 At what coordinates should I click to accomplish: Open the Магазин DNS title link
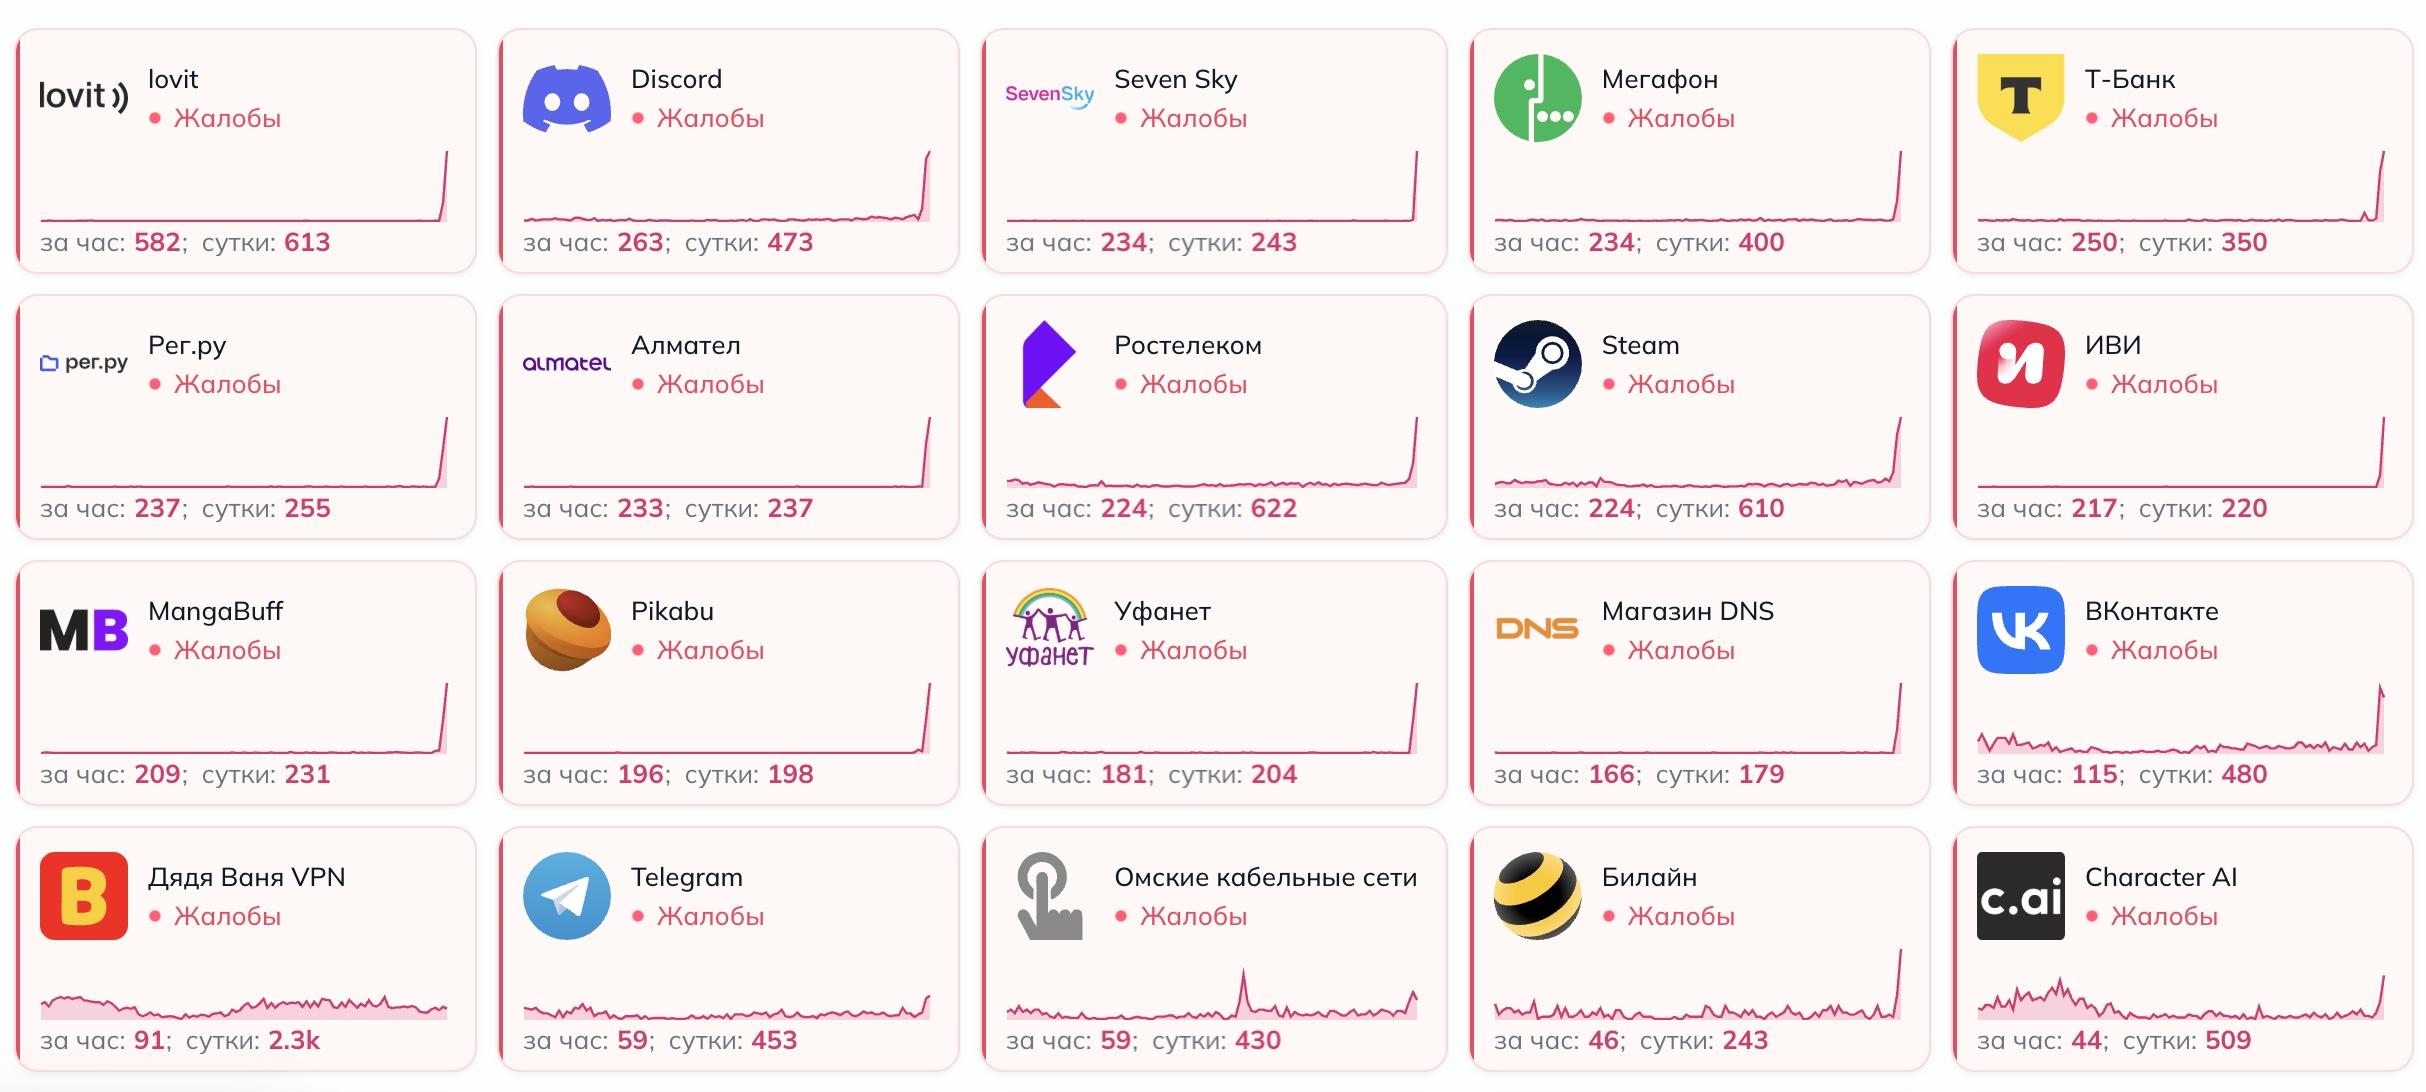coord(1687,611)
